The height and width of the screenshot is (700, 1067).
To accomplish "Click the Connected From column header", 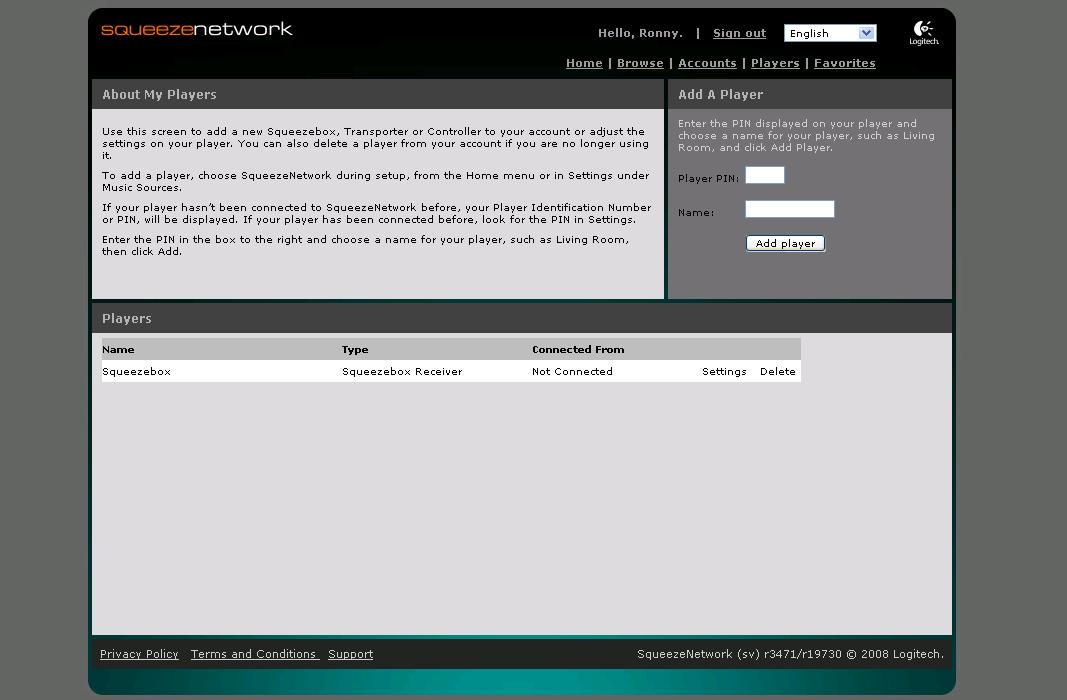I will tap(578, 350).
